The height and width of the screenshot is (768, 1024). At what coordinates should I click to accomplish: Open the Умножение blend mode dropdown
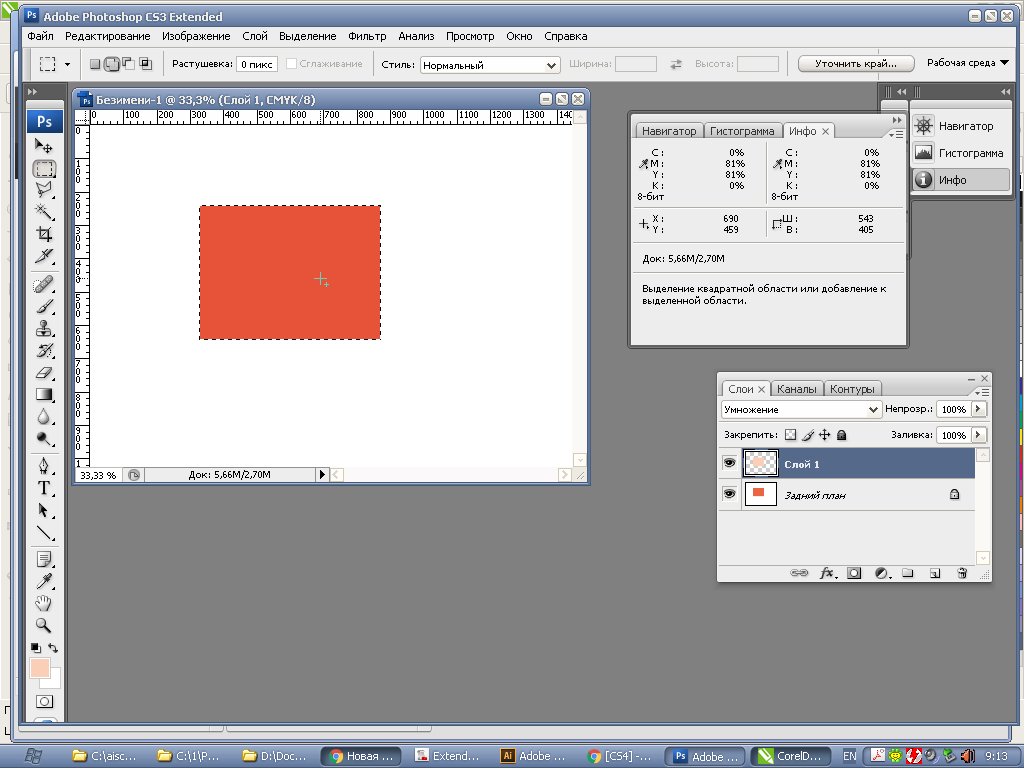(801, 409)
